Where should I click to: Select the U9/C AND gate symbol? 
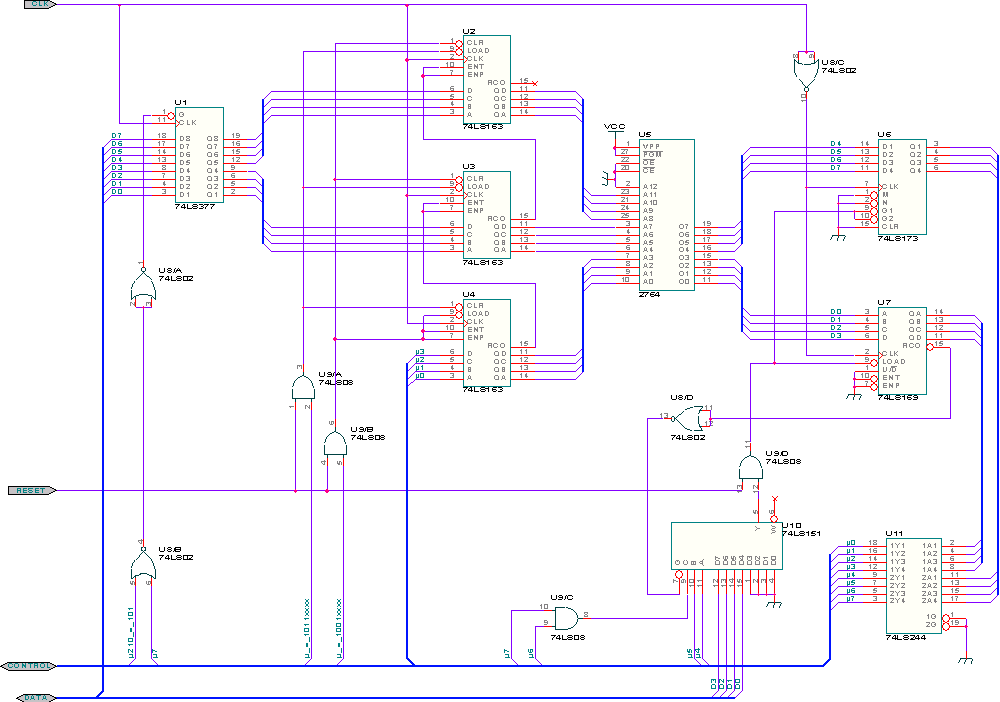tap(566, 618)
